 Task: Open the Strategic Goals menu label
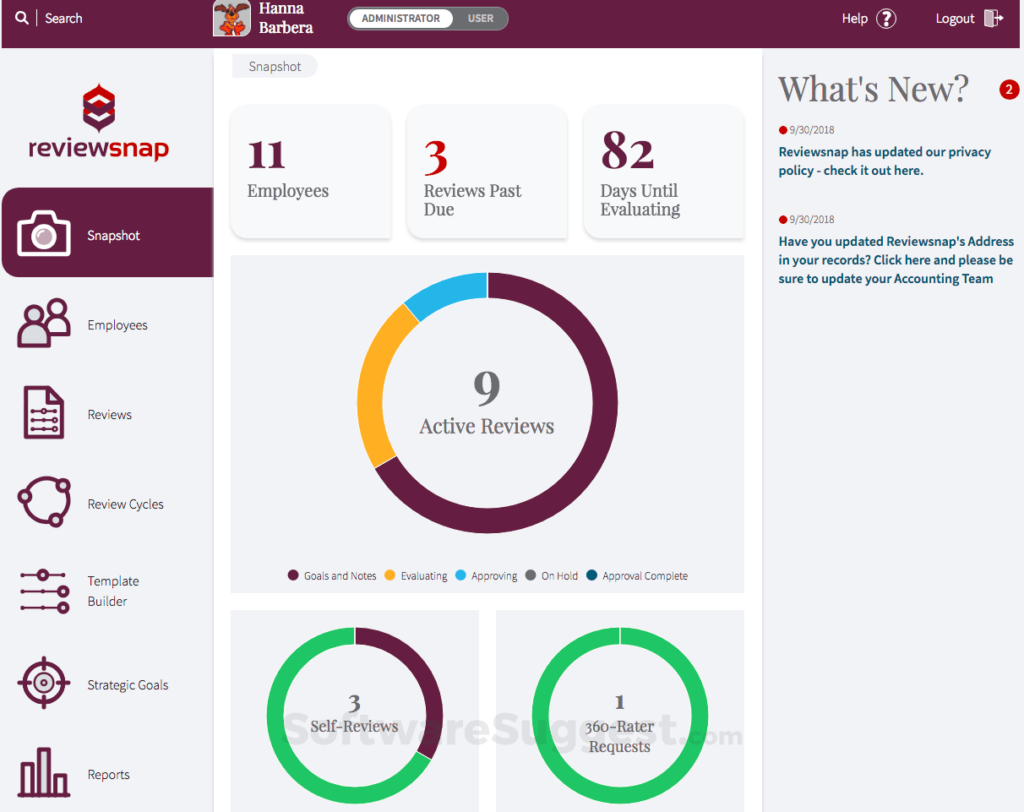[128, 685]
